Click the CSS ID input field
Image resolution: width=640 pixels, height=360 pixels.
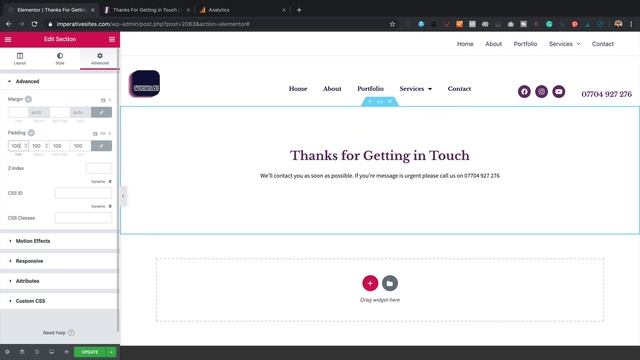pyautogui.click(x=83, y=193)
